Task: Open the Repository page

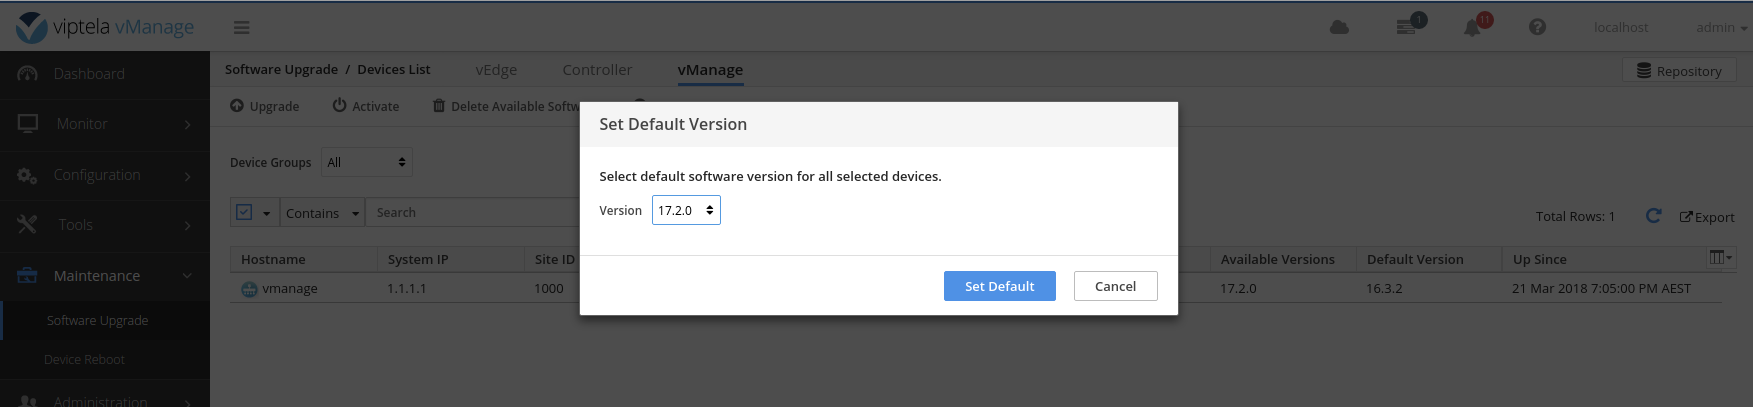Action: tap(1679, 71)
